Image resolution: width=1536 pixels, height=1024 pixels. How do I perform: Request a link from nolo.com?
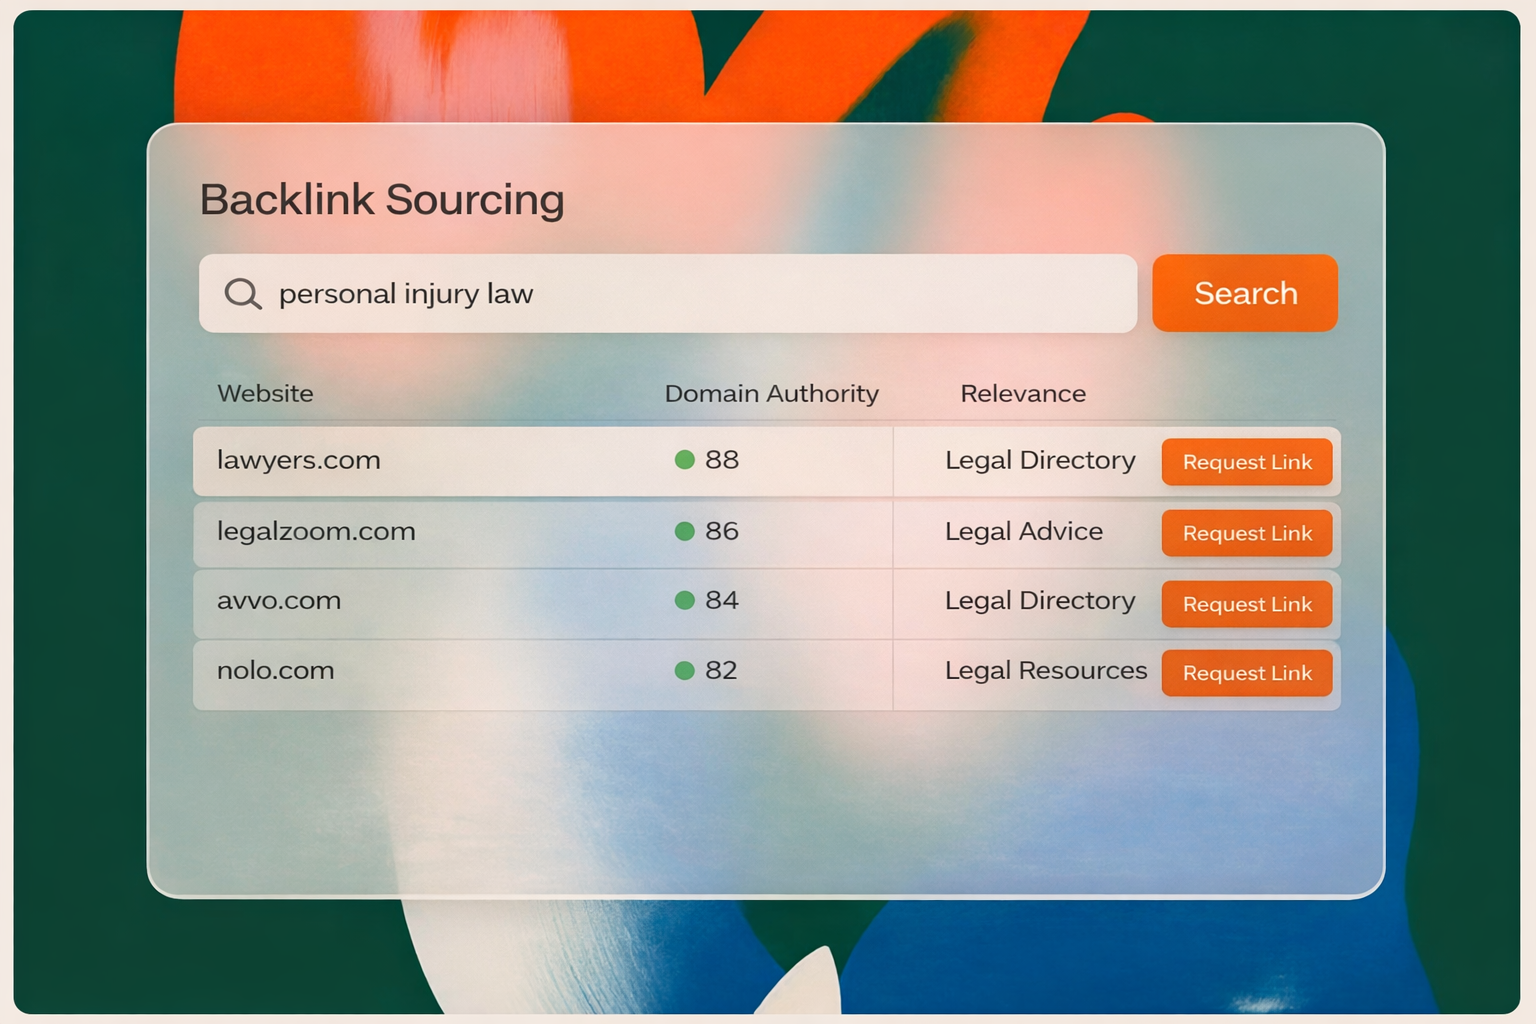coord(1247,673)
